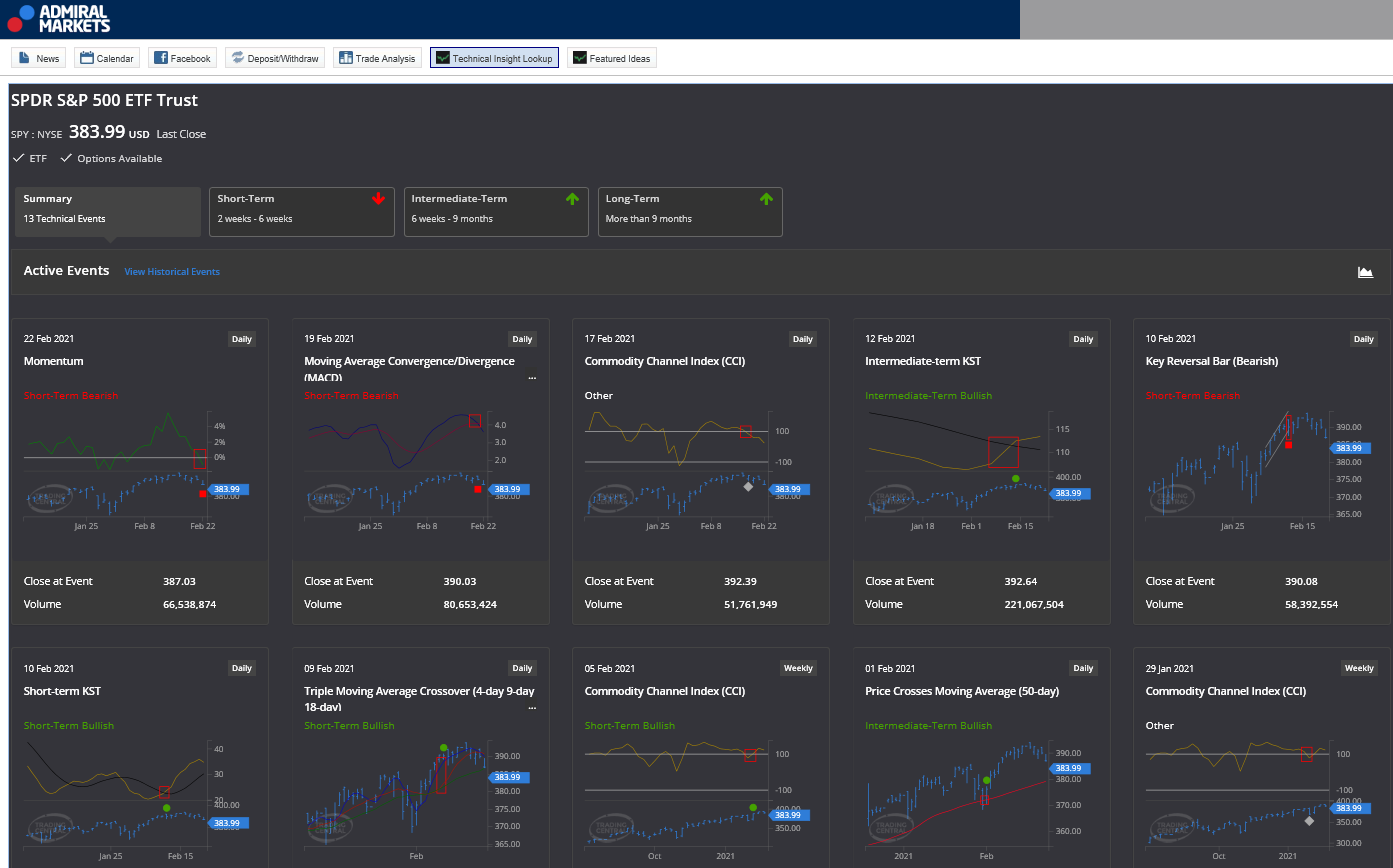Click close at event value 387.03
This screenshot has width=1393, height=868.
tap(179, 581)
